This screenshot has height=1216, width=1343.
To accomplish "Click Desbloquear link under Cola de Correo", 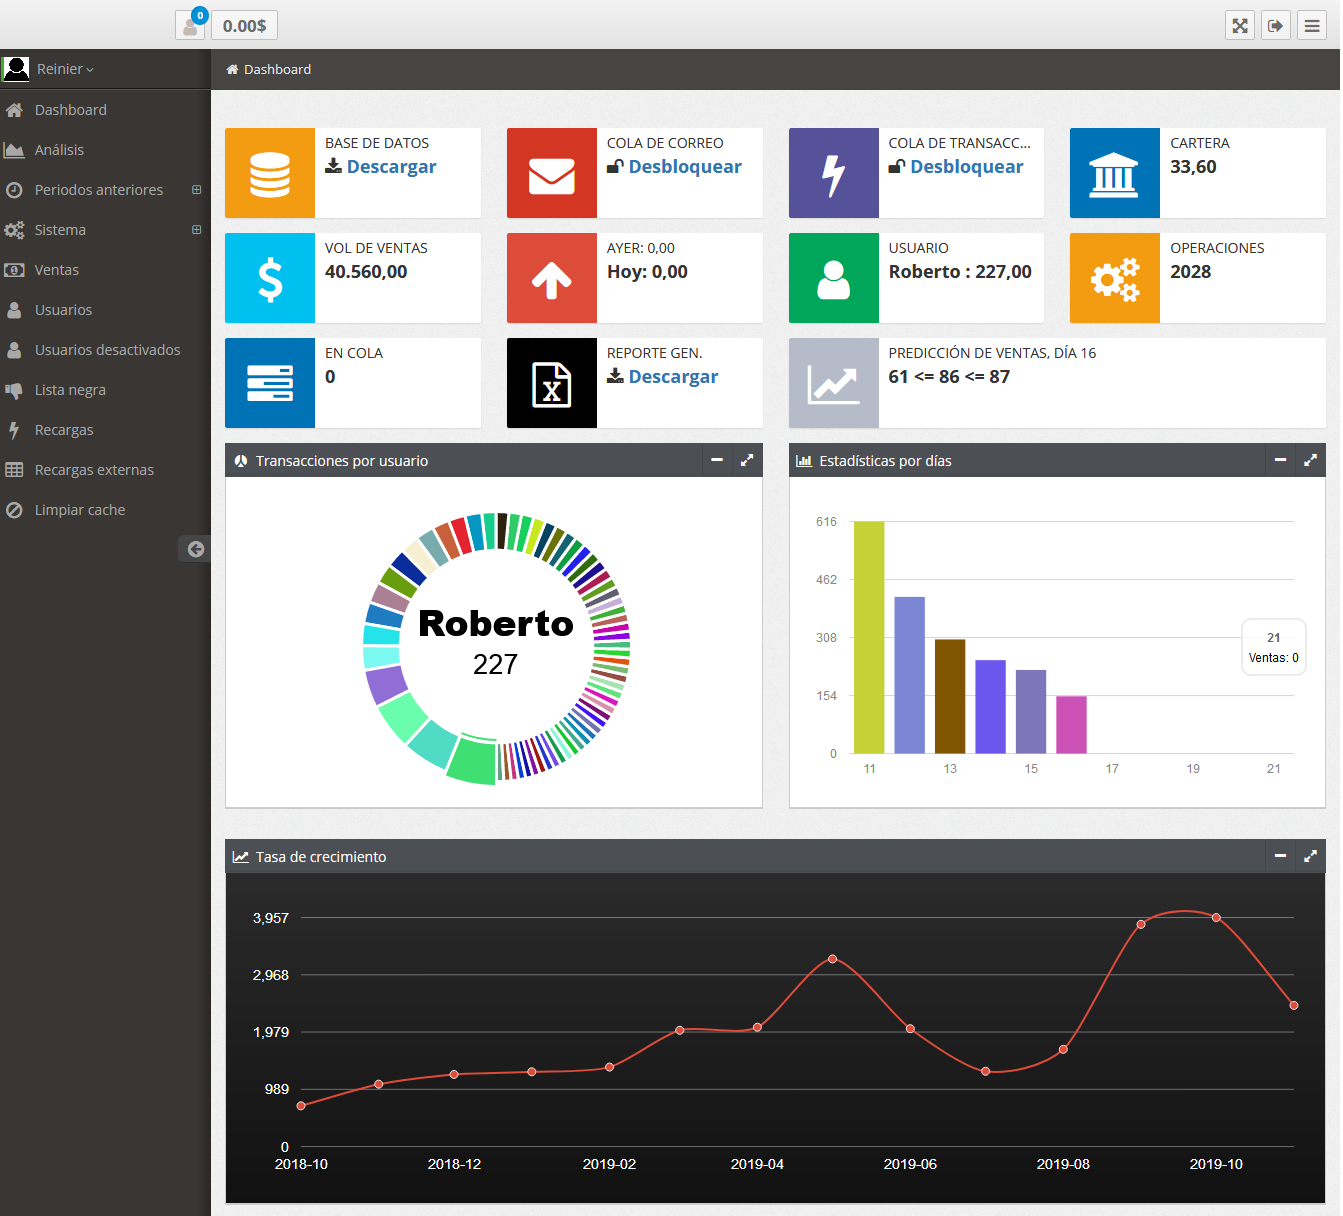I will click(x=684, y=167).
